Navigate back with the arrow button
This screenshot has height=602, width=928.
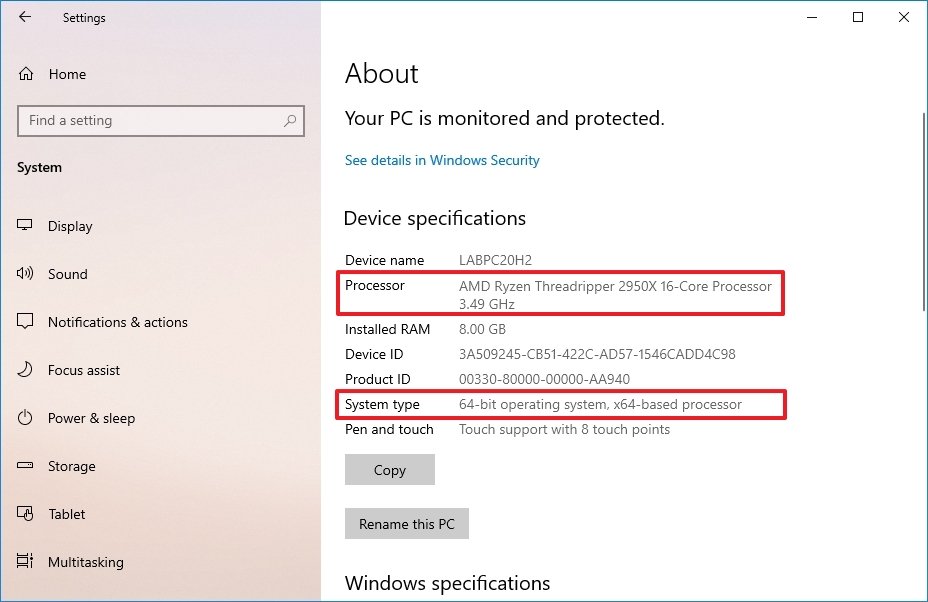(x=24, y=17)
